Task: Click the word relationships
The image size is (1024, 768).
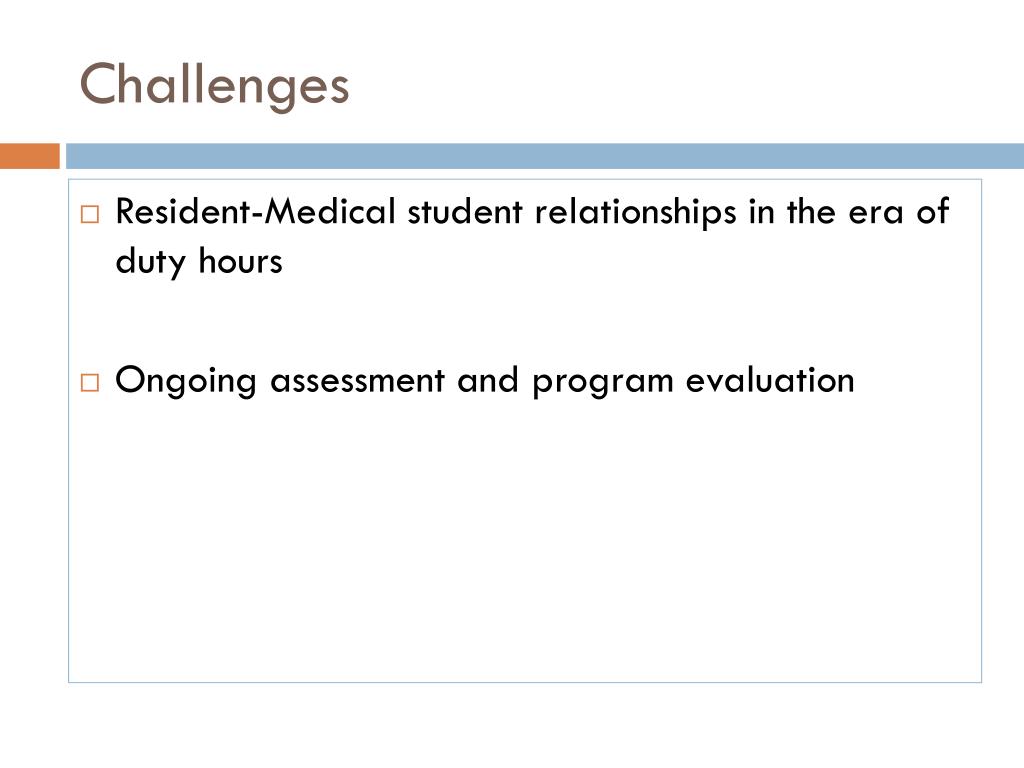Action: [635, 213]
